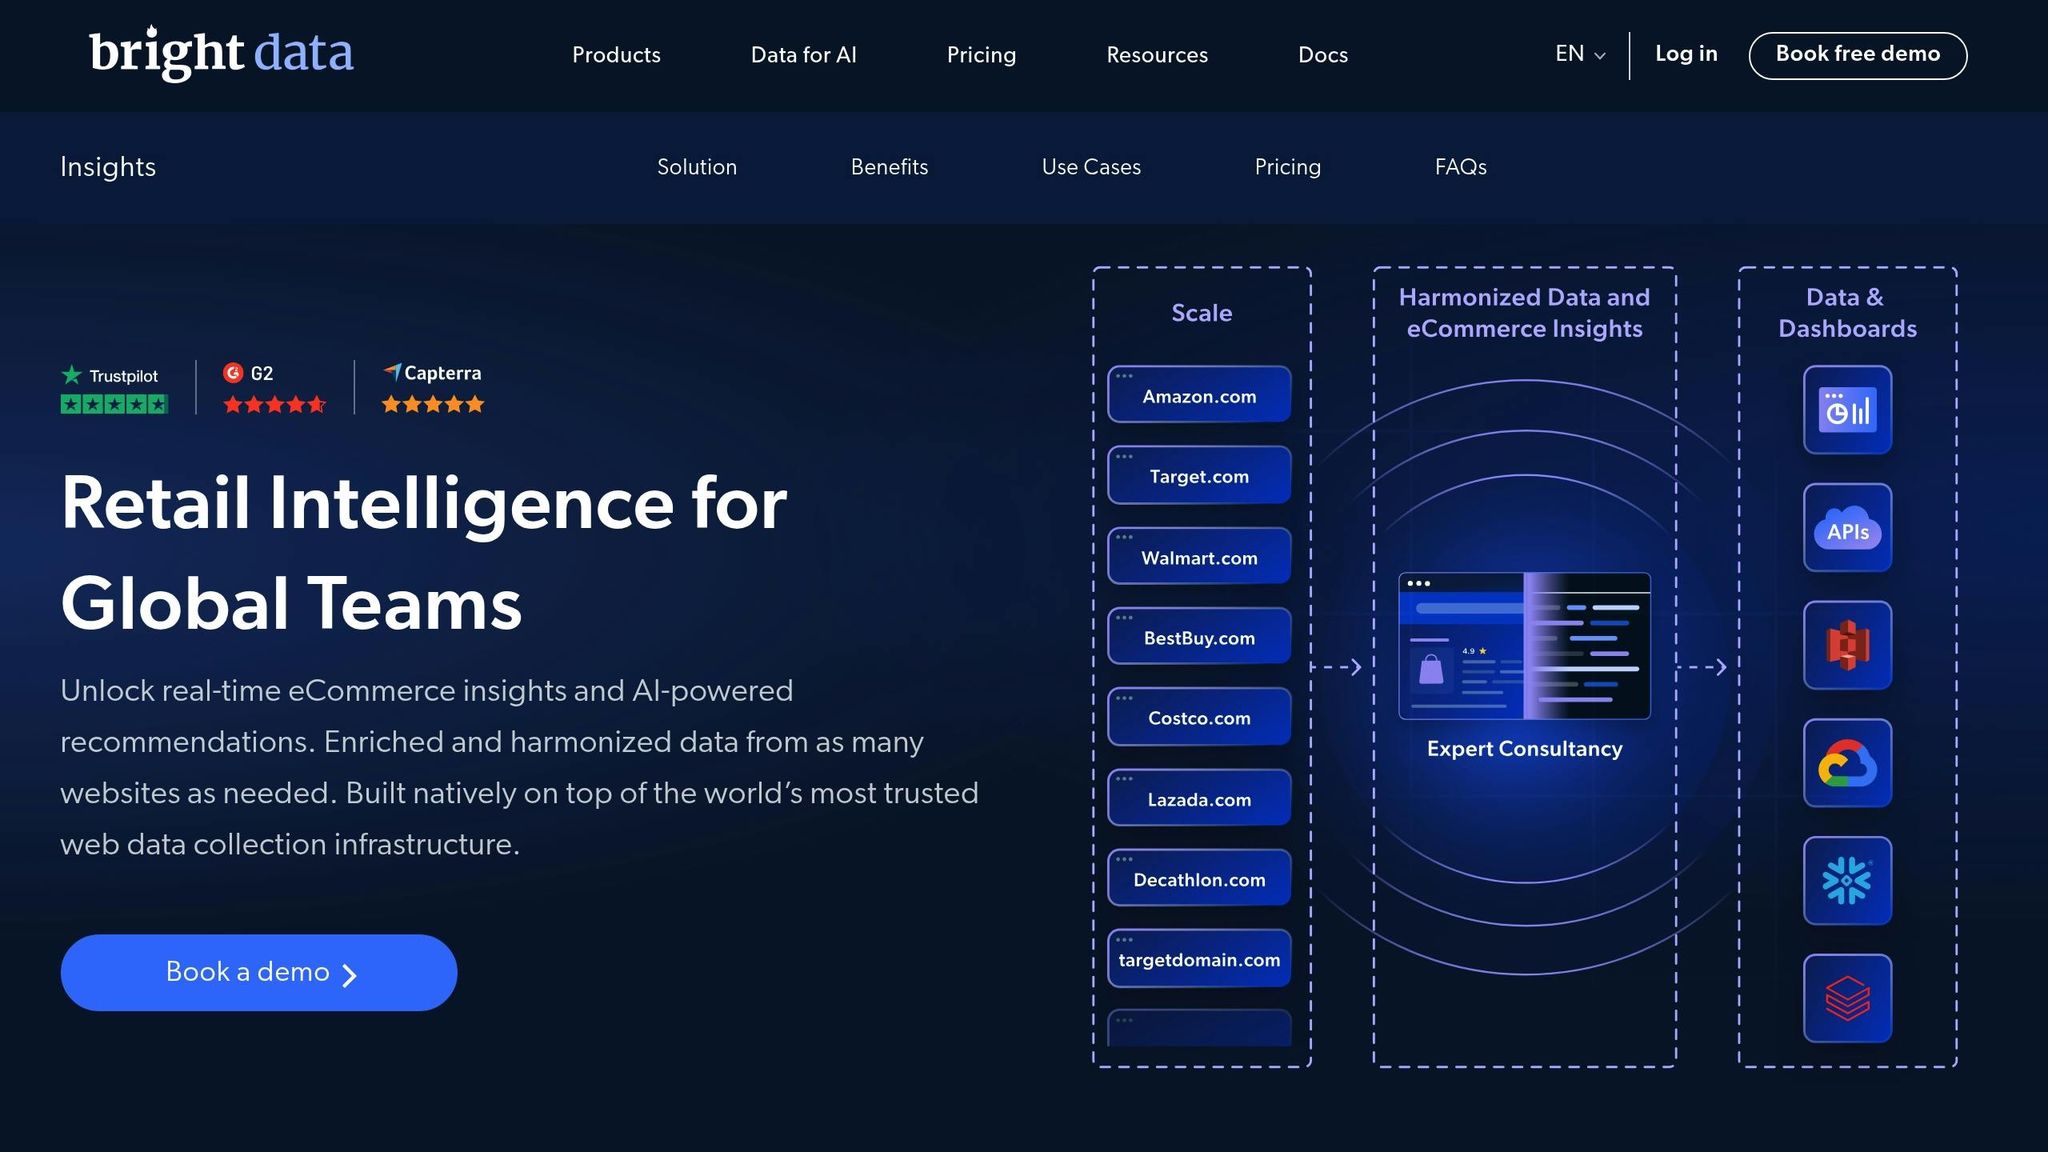Select the Capterra five-star rating
Screen dimensions: 2048x1152
pyautogui.click(x=432, y=388)
